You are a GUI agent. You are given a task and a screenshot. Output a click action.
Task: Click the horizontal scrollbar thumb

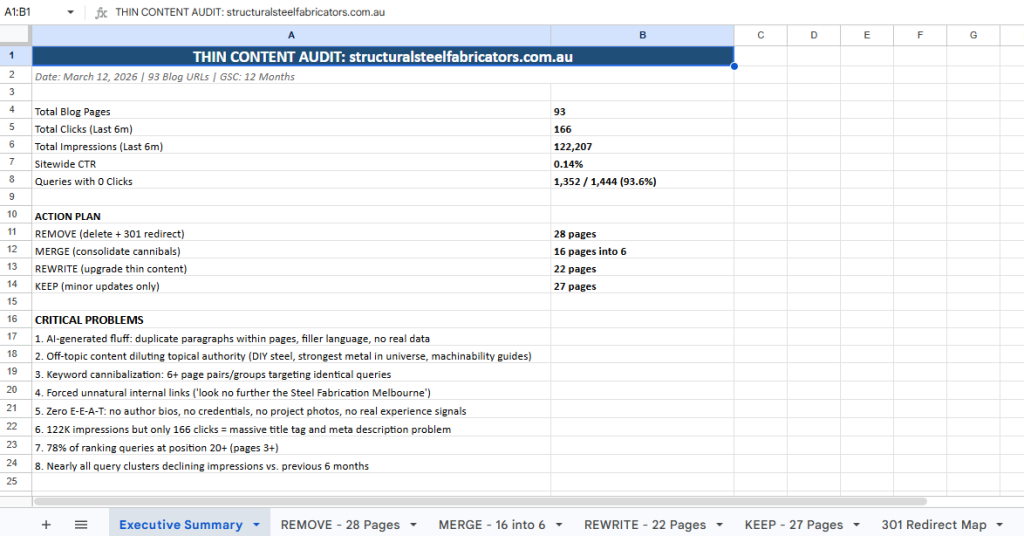(481, 501)
